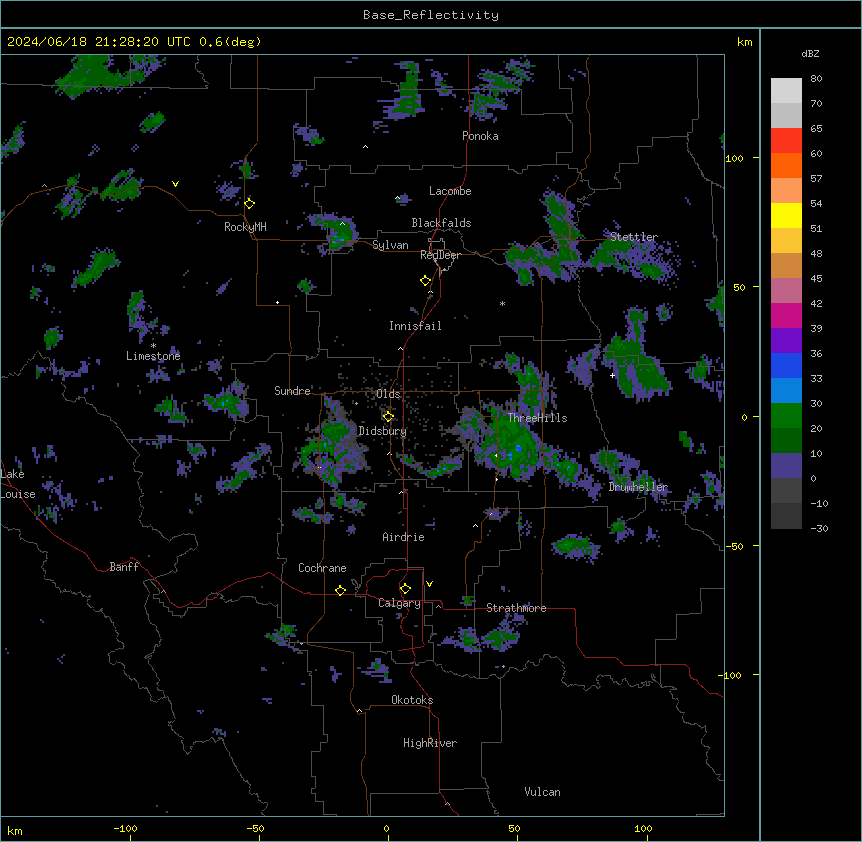Click the Drumheller label
862x842 pixels.
point(638,487)
